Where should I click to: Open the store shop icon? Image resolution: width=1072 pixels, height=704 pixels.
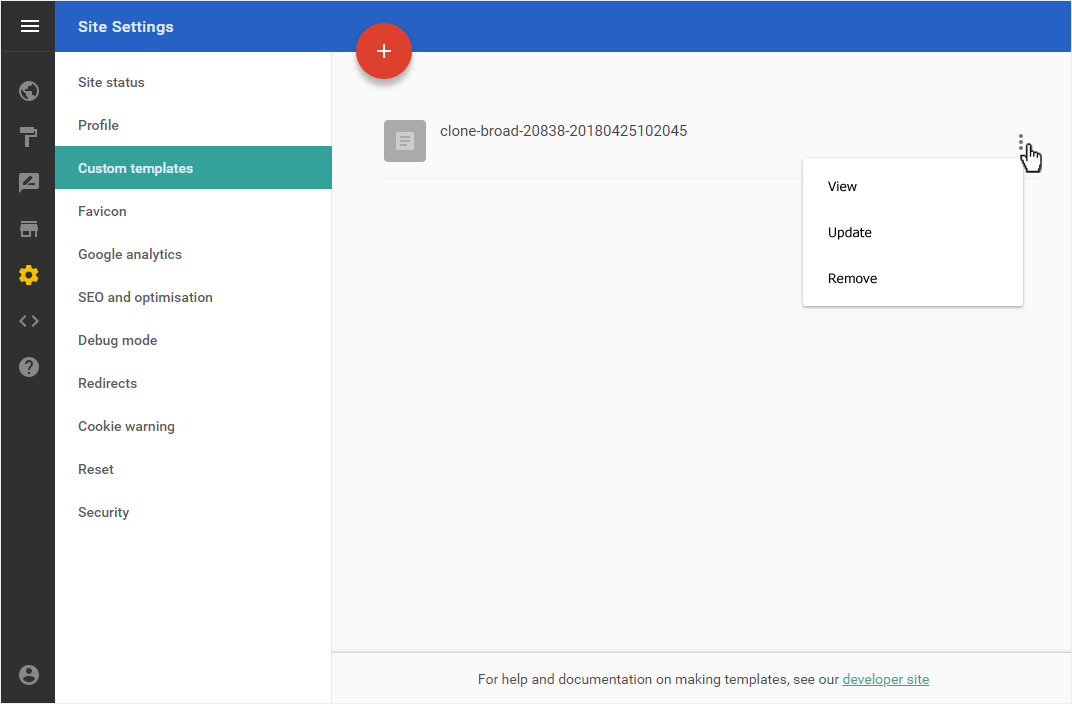point(29,229)
